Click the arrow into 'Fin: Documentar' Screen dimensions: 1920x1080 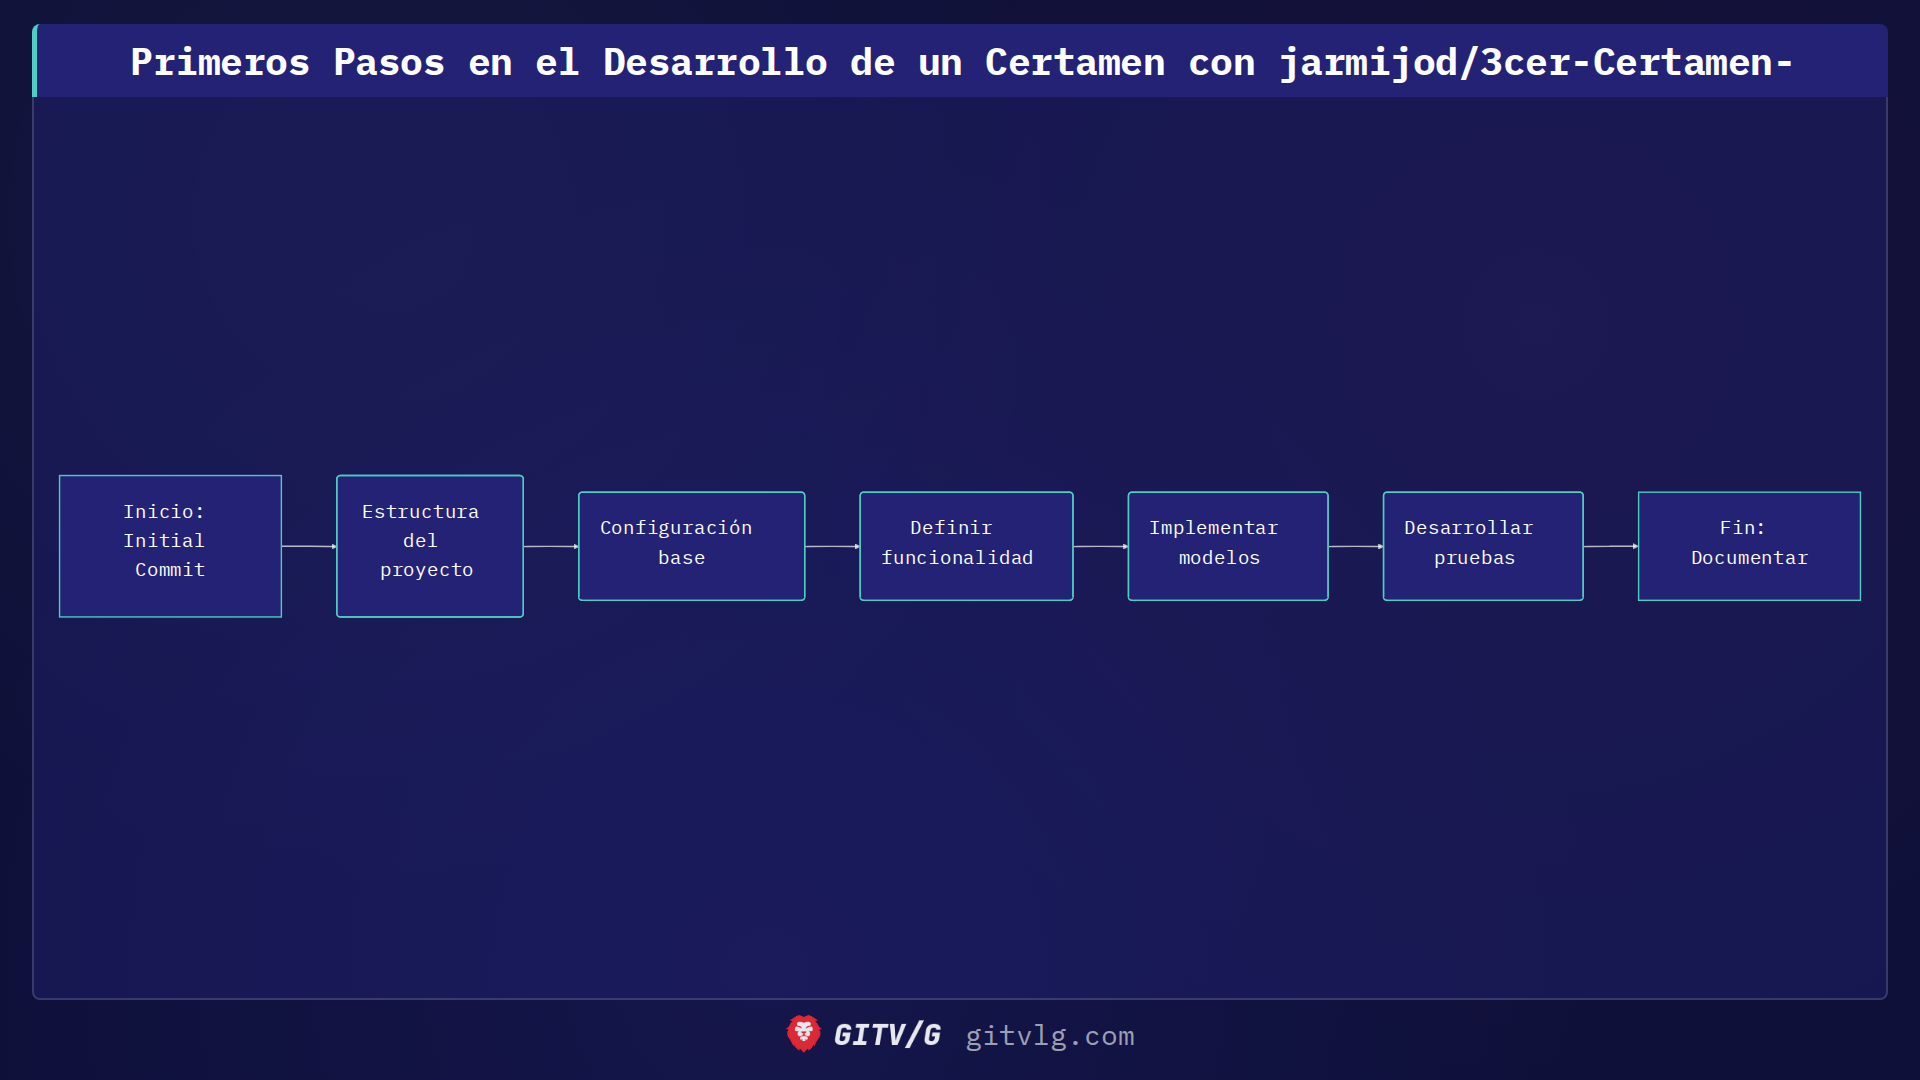[x=1610, y=546]
